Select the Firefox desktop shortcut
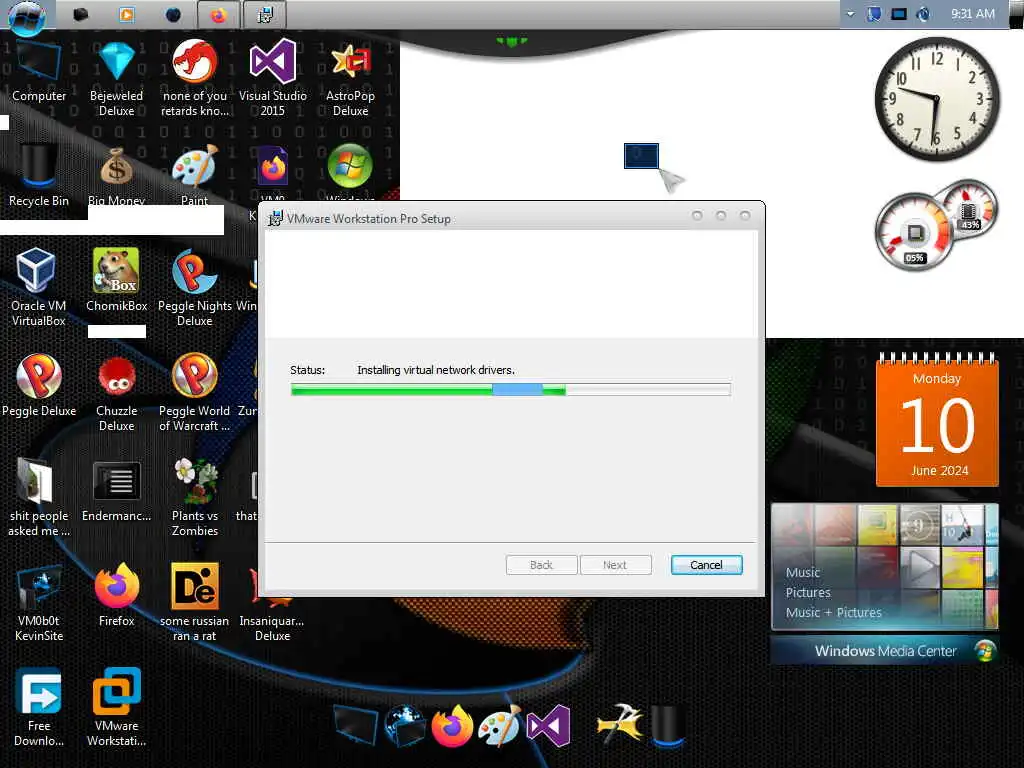Screen dimensions: 1024x768 (116, 596)
